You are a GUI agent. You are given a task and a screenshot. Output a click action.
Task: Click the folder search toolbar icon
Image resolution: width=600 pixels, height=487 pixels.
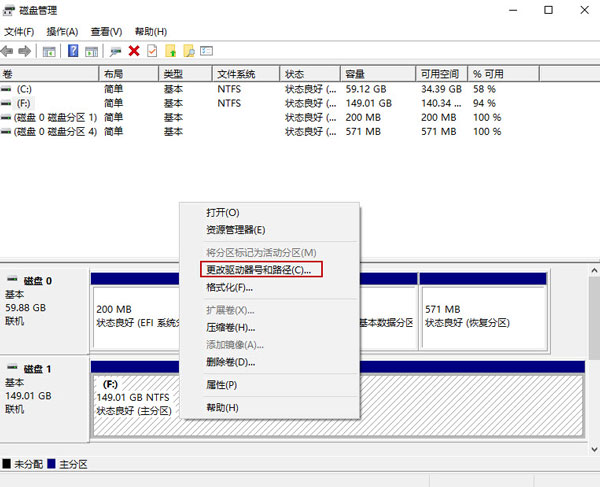[x=189, y=51]
